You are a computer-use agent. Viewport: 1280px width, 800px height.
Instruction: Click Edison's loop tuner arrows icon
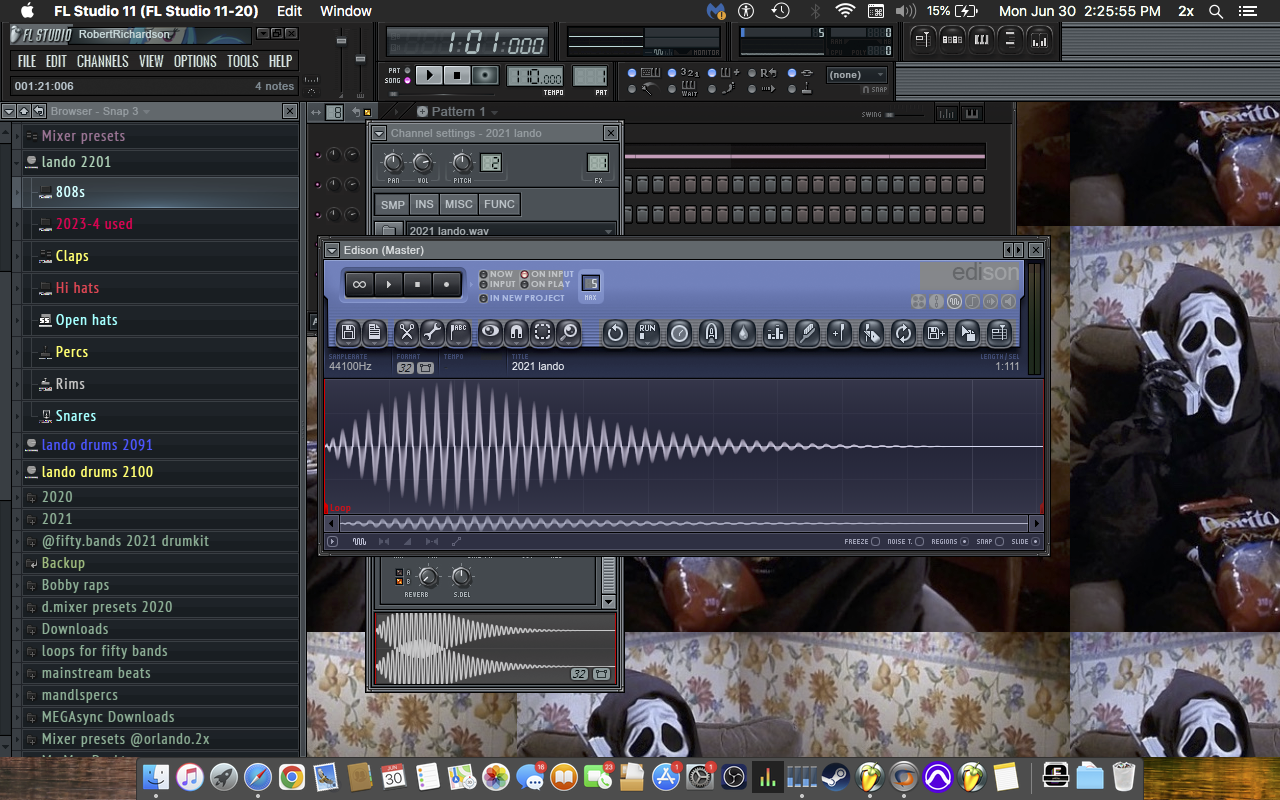click(903, 333)
